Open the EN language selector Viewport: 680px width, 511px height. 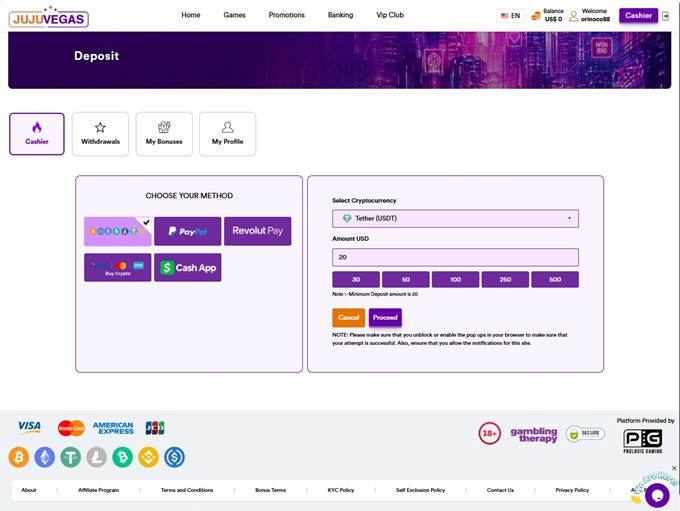pos(510,16)
